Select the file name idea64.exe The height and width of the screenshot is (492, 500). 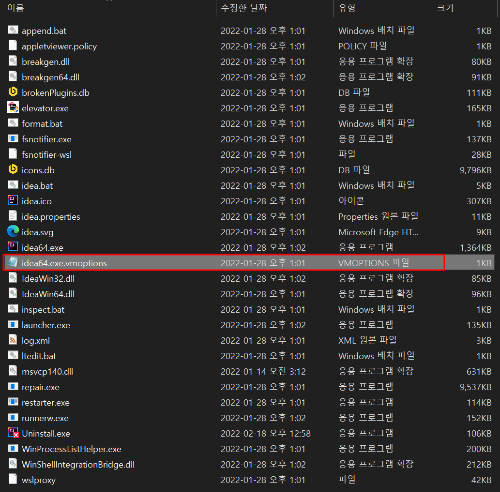pos(42,248)
